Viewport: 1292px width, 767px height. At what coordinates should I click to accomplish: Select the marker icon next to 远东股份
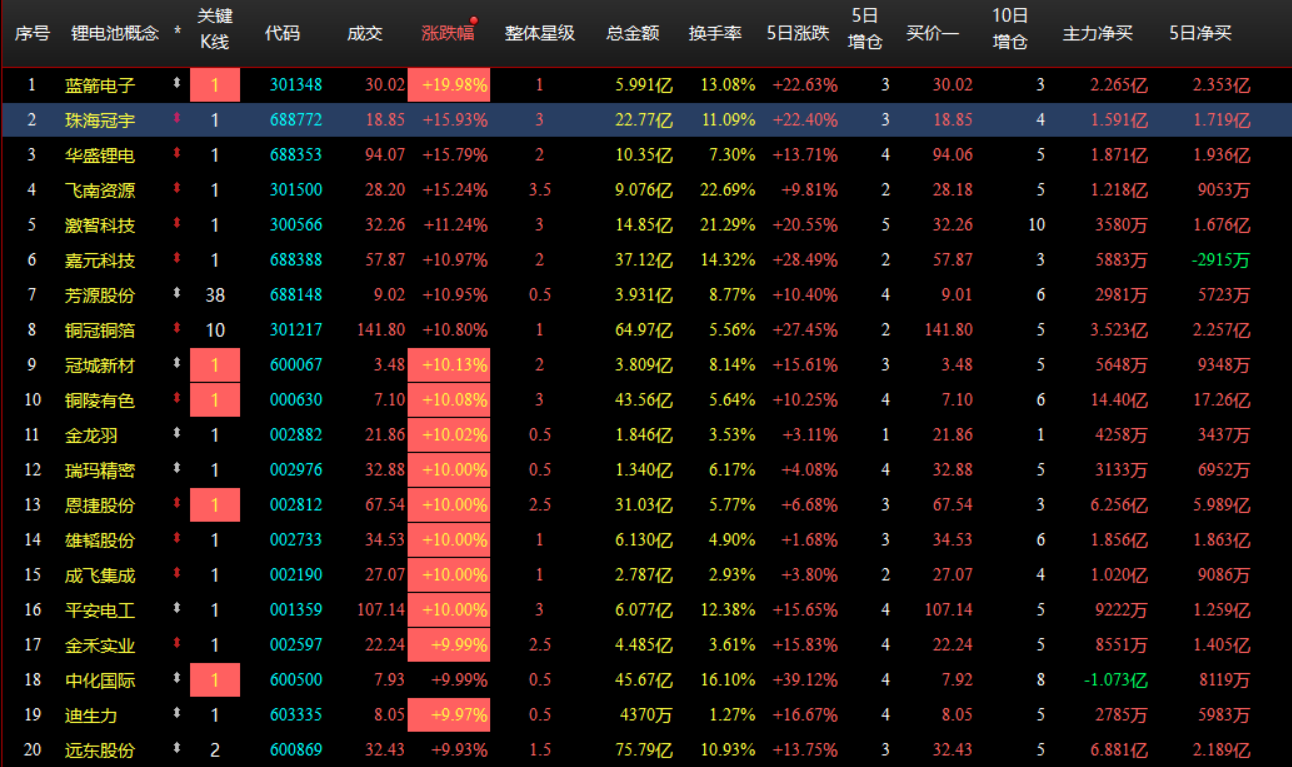click(x=177, y=749)
